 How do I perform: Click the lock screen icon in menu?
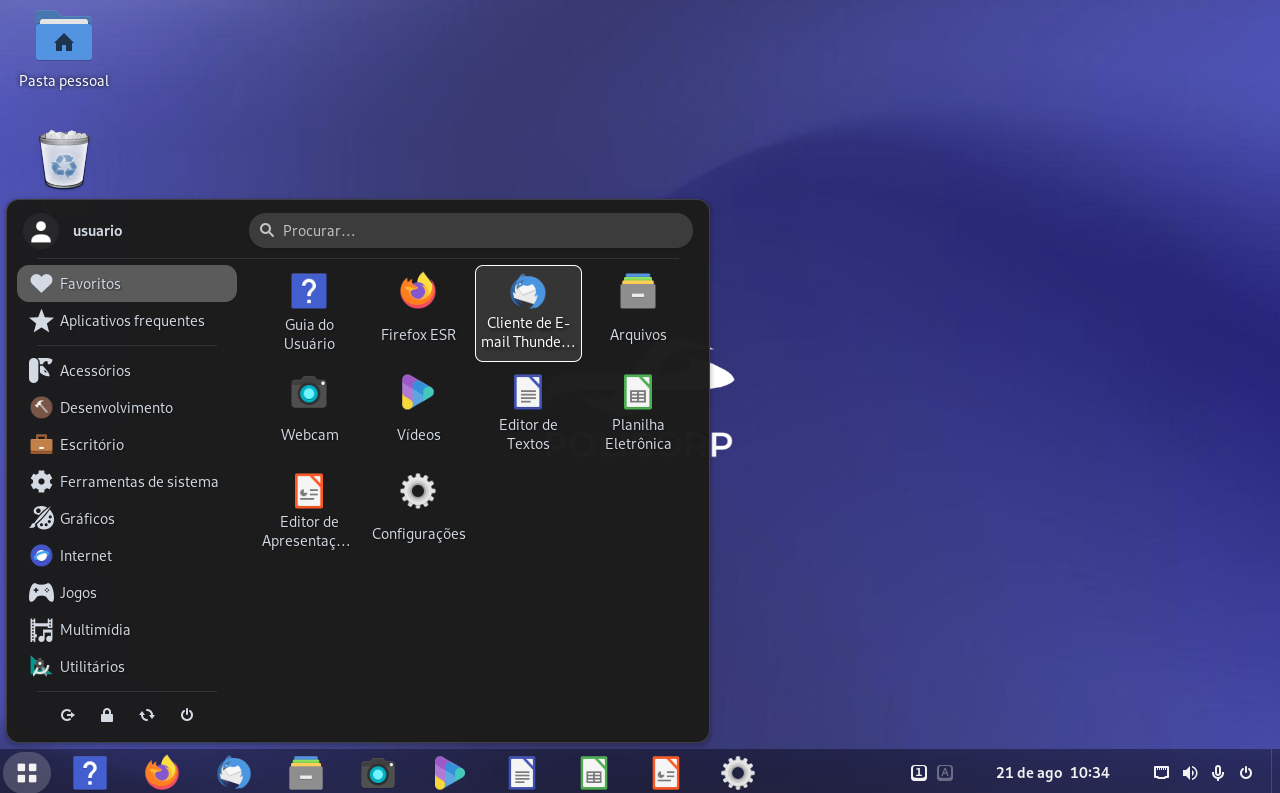(107, 715)
